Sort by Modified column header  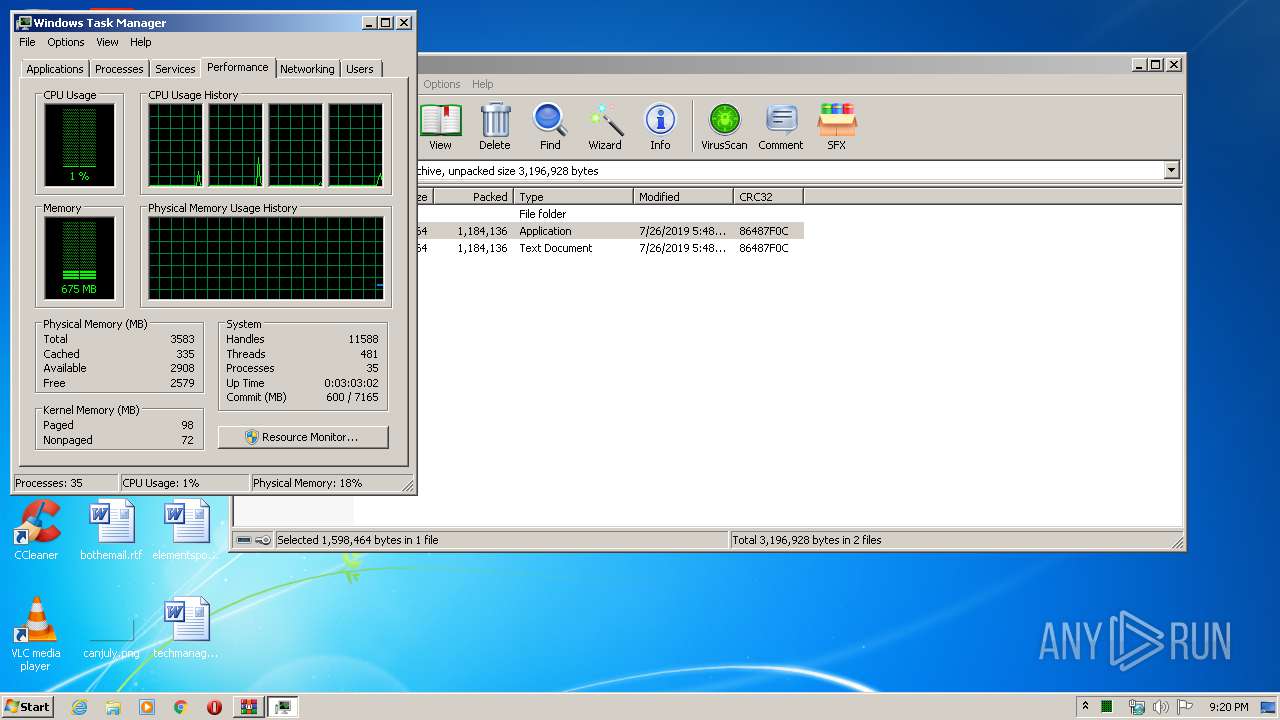tap(683, 197)
